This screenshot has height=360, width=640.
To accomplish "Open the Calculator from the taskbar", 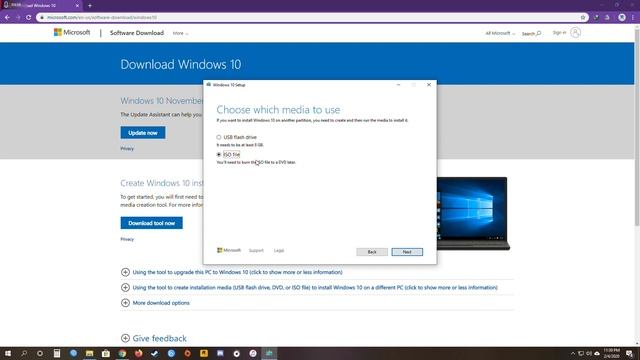I will pos(57,353).
